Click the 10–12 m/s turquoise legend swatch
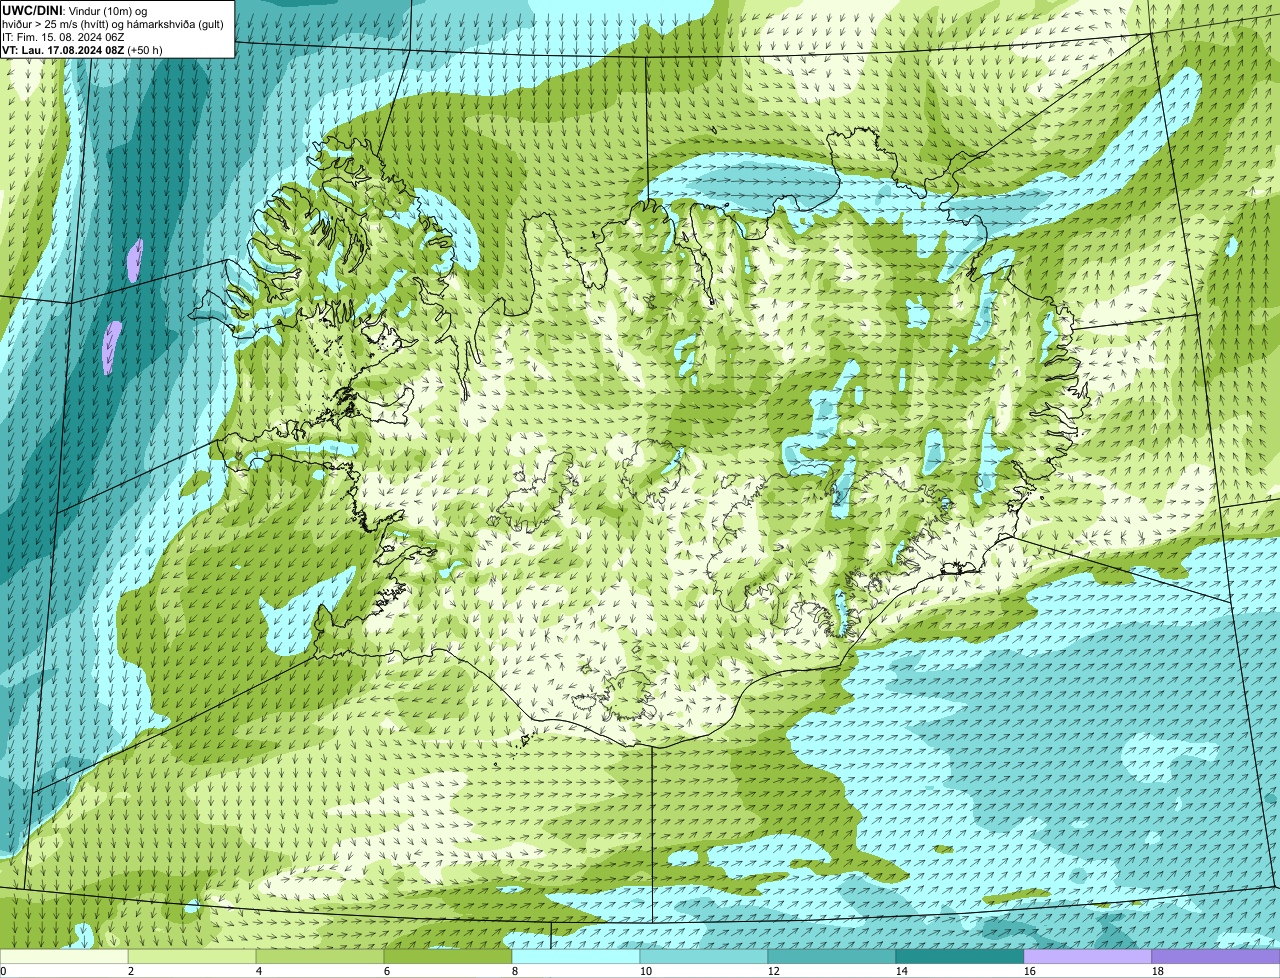This screenshot has width=1280, height=978. [704, 956]
